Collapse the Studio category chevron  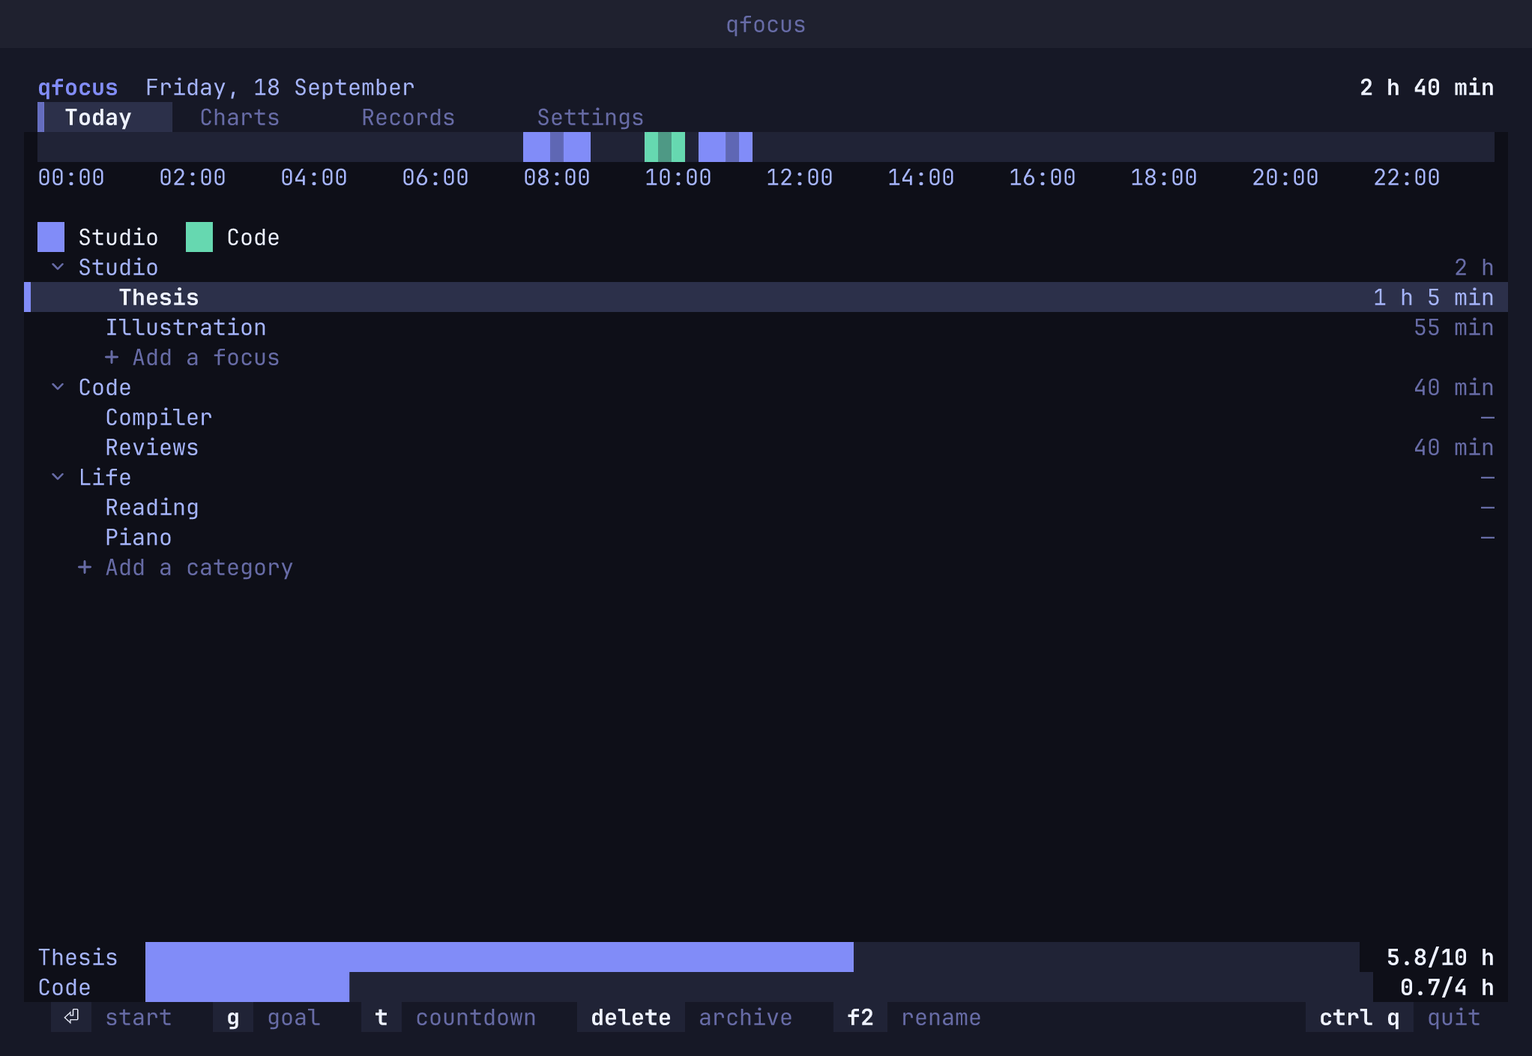pos(58,267)
